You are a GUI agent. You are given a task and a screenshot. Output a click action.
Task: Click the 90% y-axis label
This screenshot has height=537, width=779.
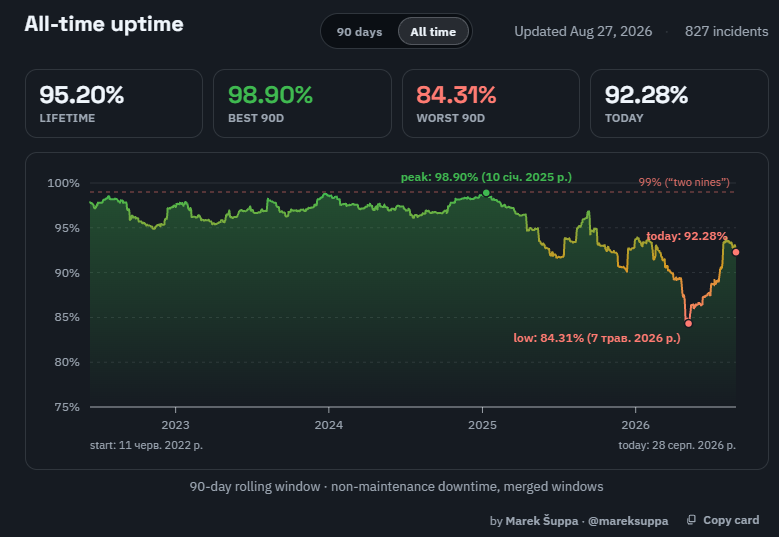point(67,273)
